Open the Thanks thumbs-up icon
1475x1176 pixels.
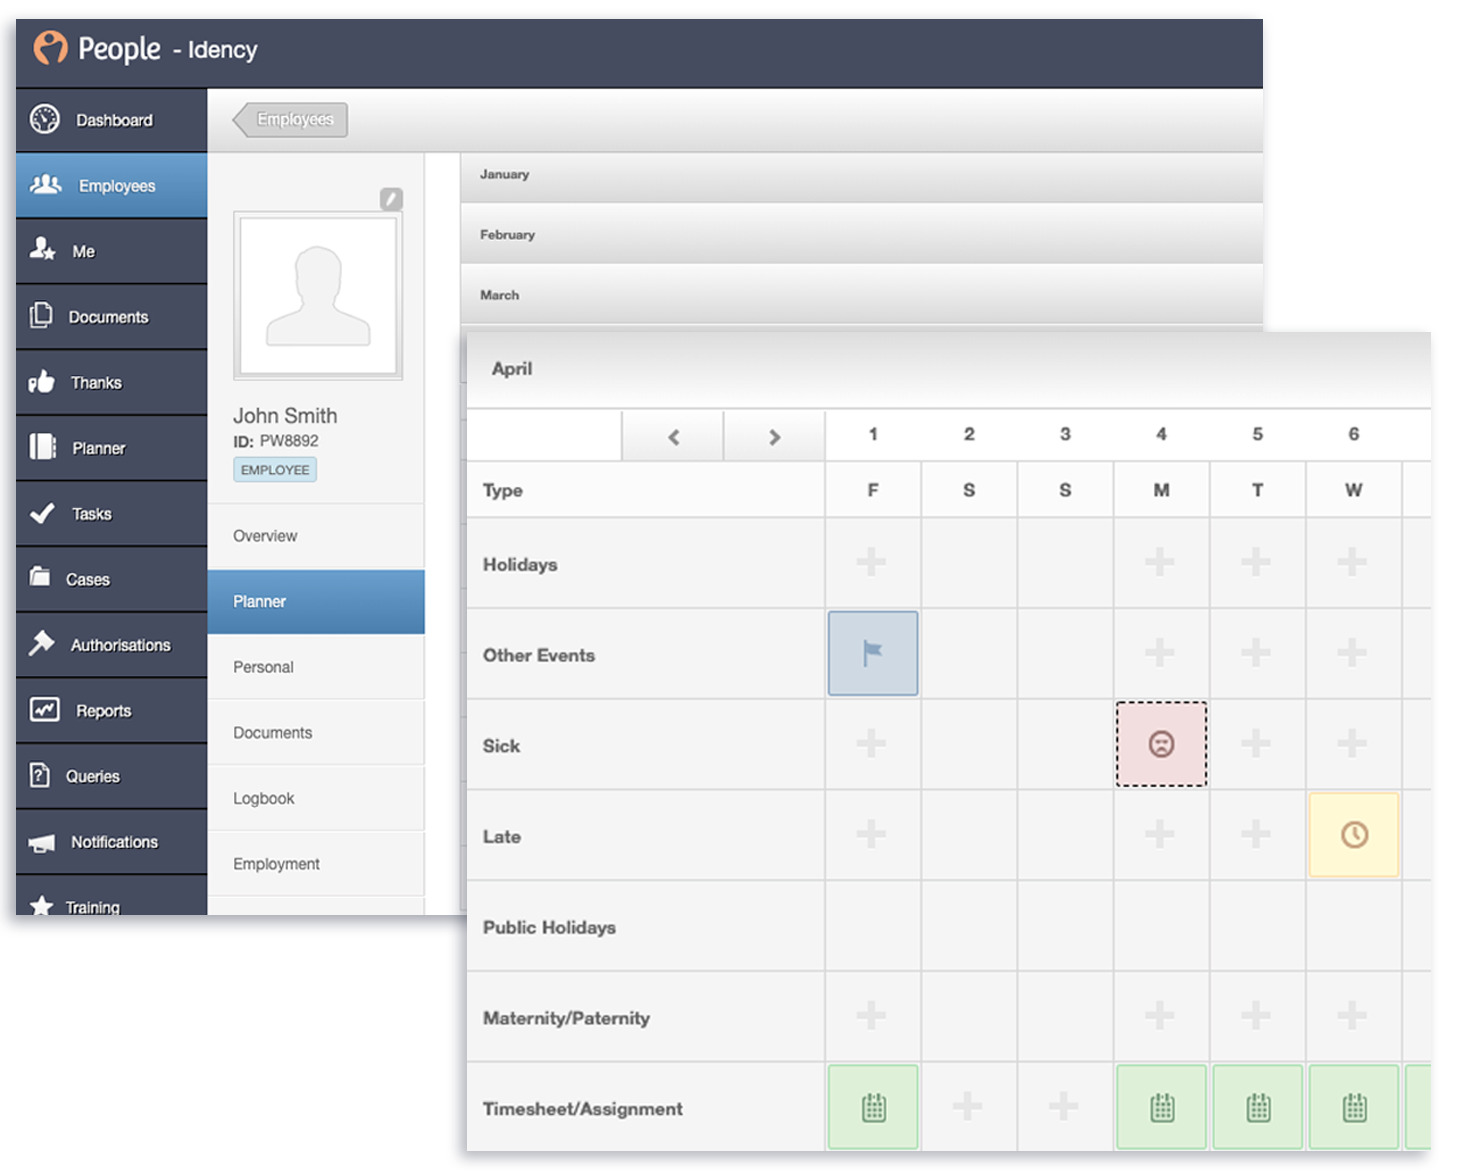coord(42,382)
